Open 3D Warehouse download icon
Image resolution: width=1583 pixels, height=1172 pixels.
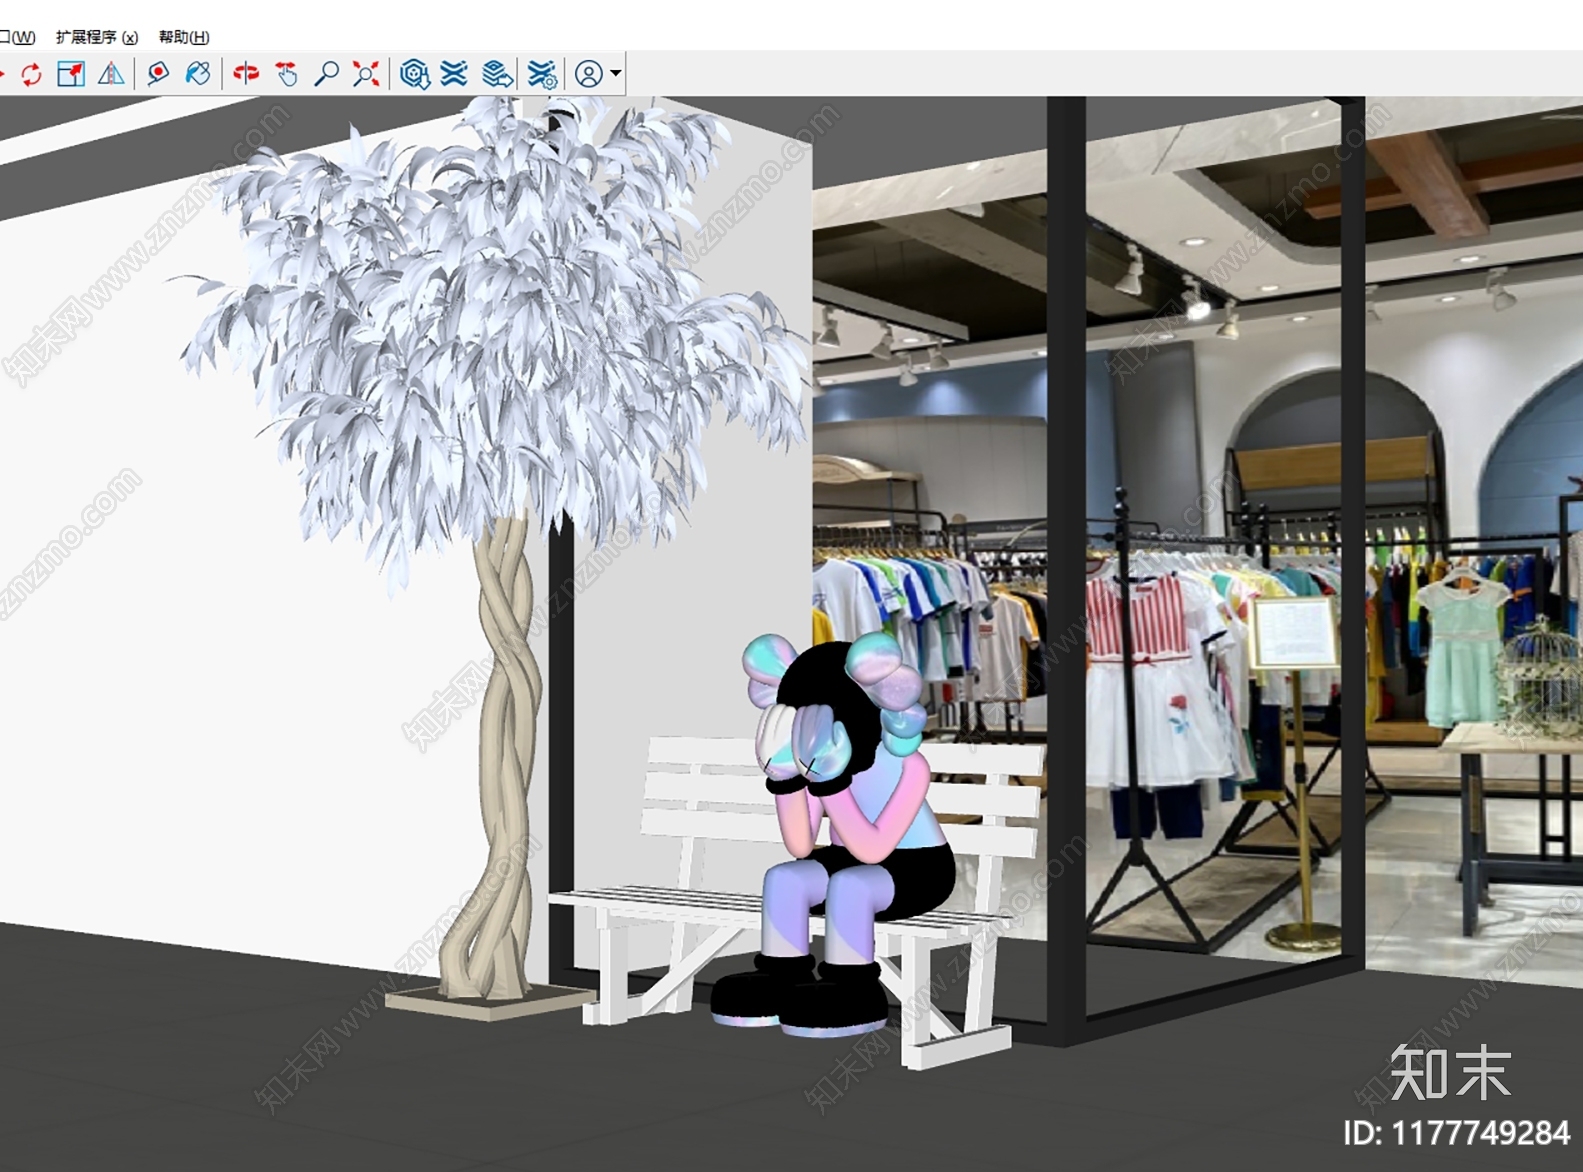click(414, 74)
